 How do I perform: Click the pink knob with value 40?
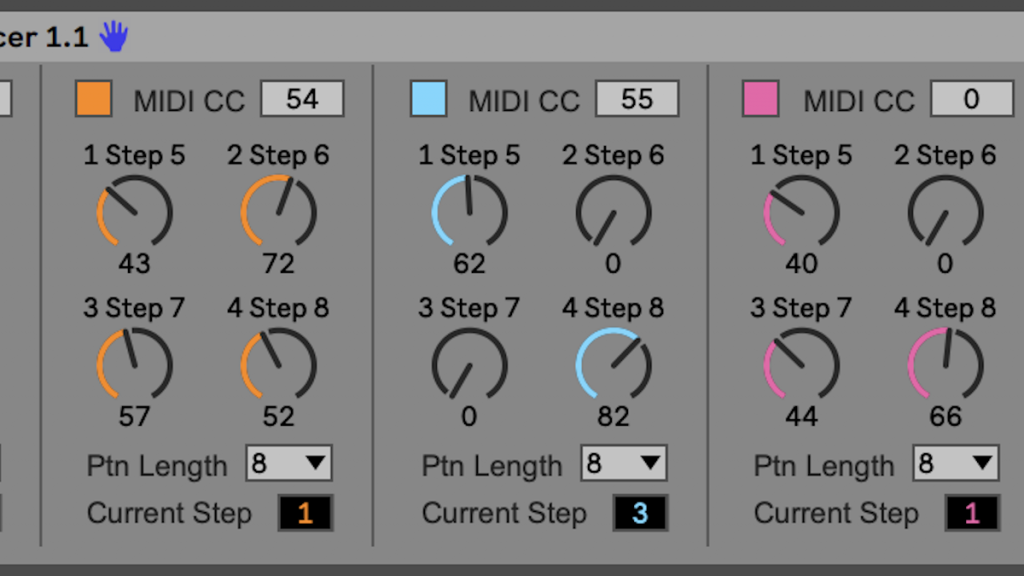pos(801,212)
